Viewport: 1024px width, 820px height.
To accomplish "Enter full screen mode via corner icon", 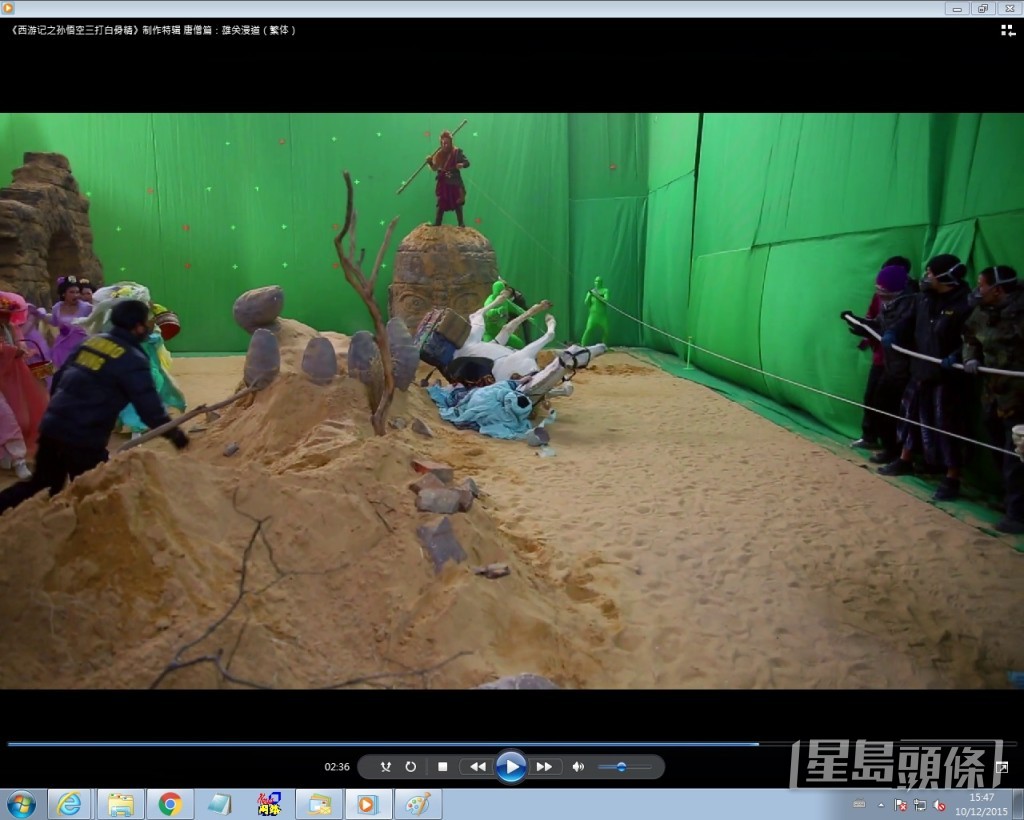I will [x=1002, y=767].
